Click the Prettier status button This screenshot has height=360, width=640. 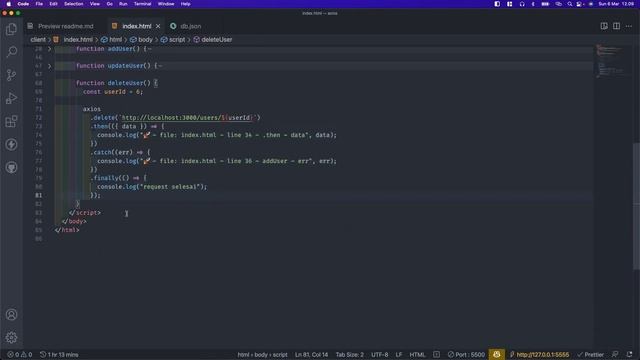click(591, 355)
